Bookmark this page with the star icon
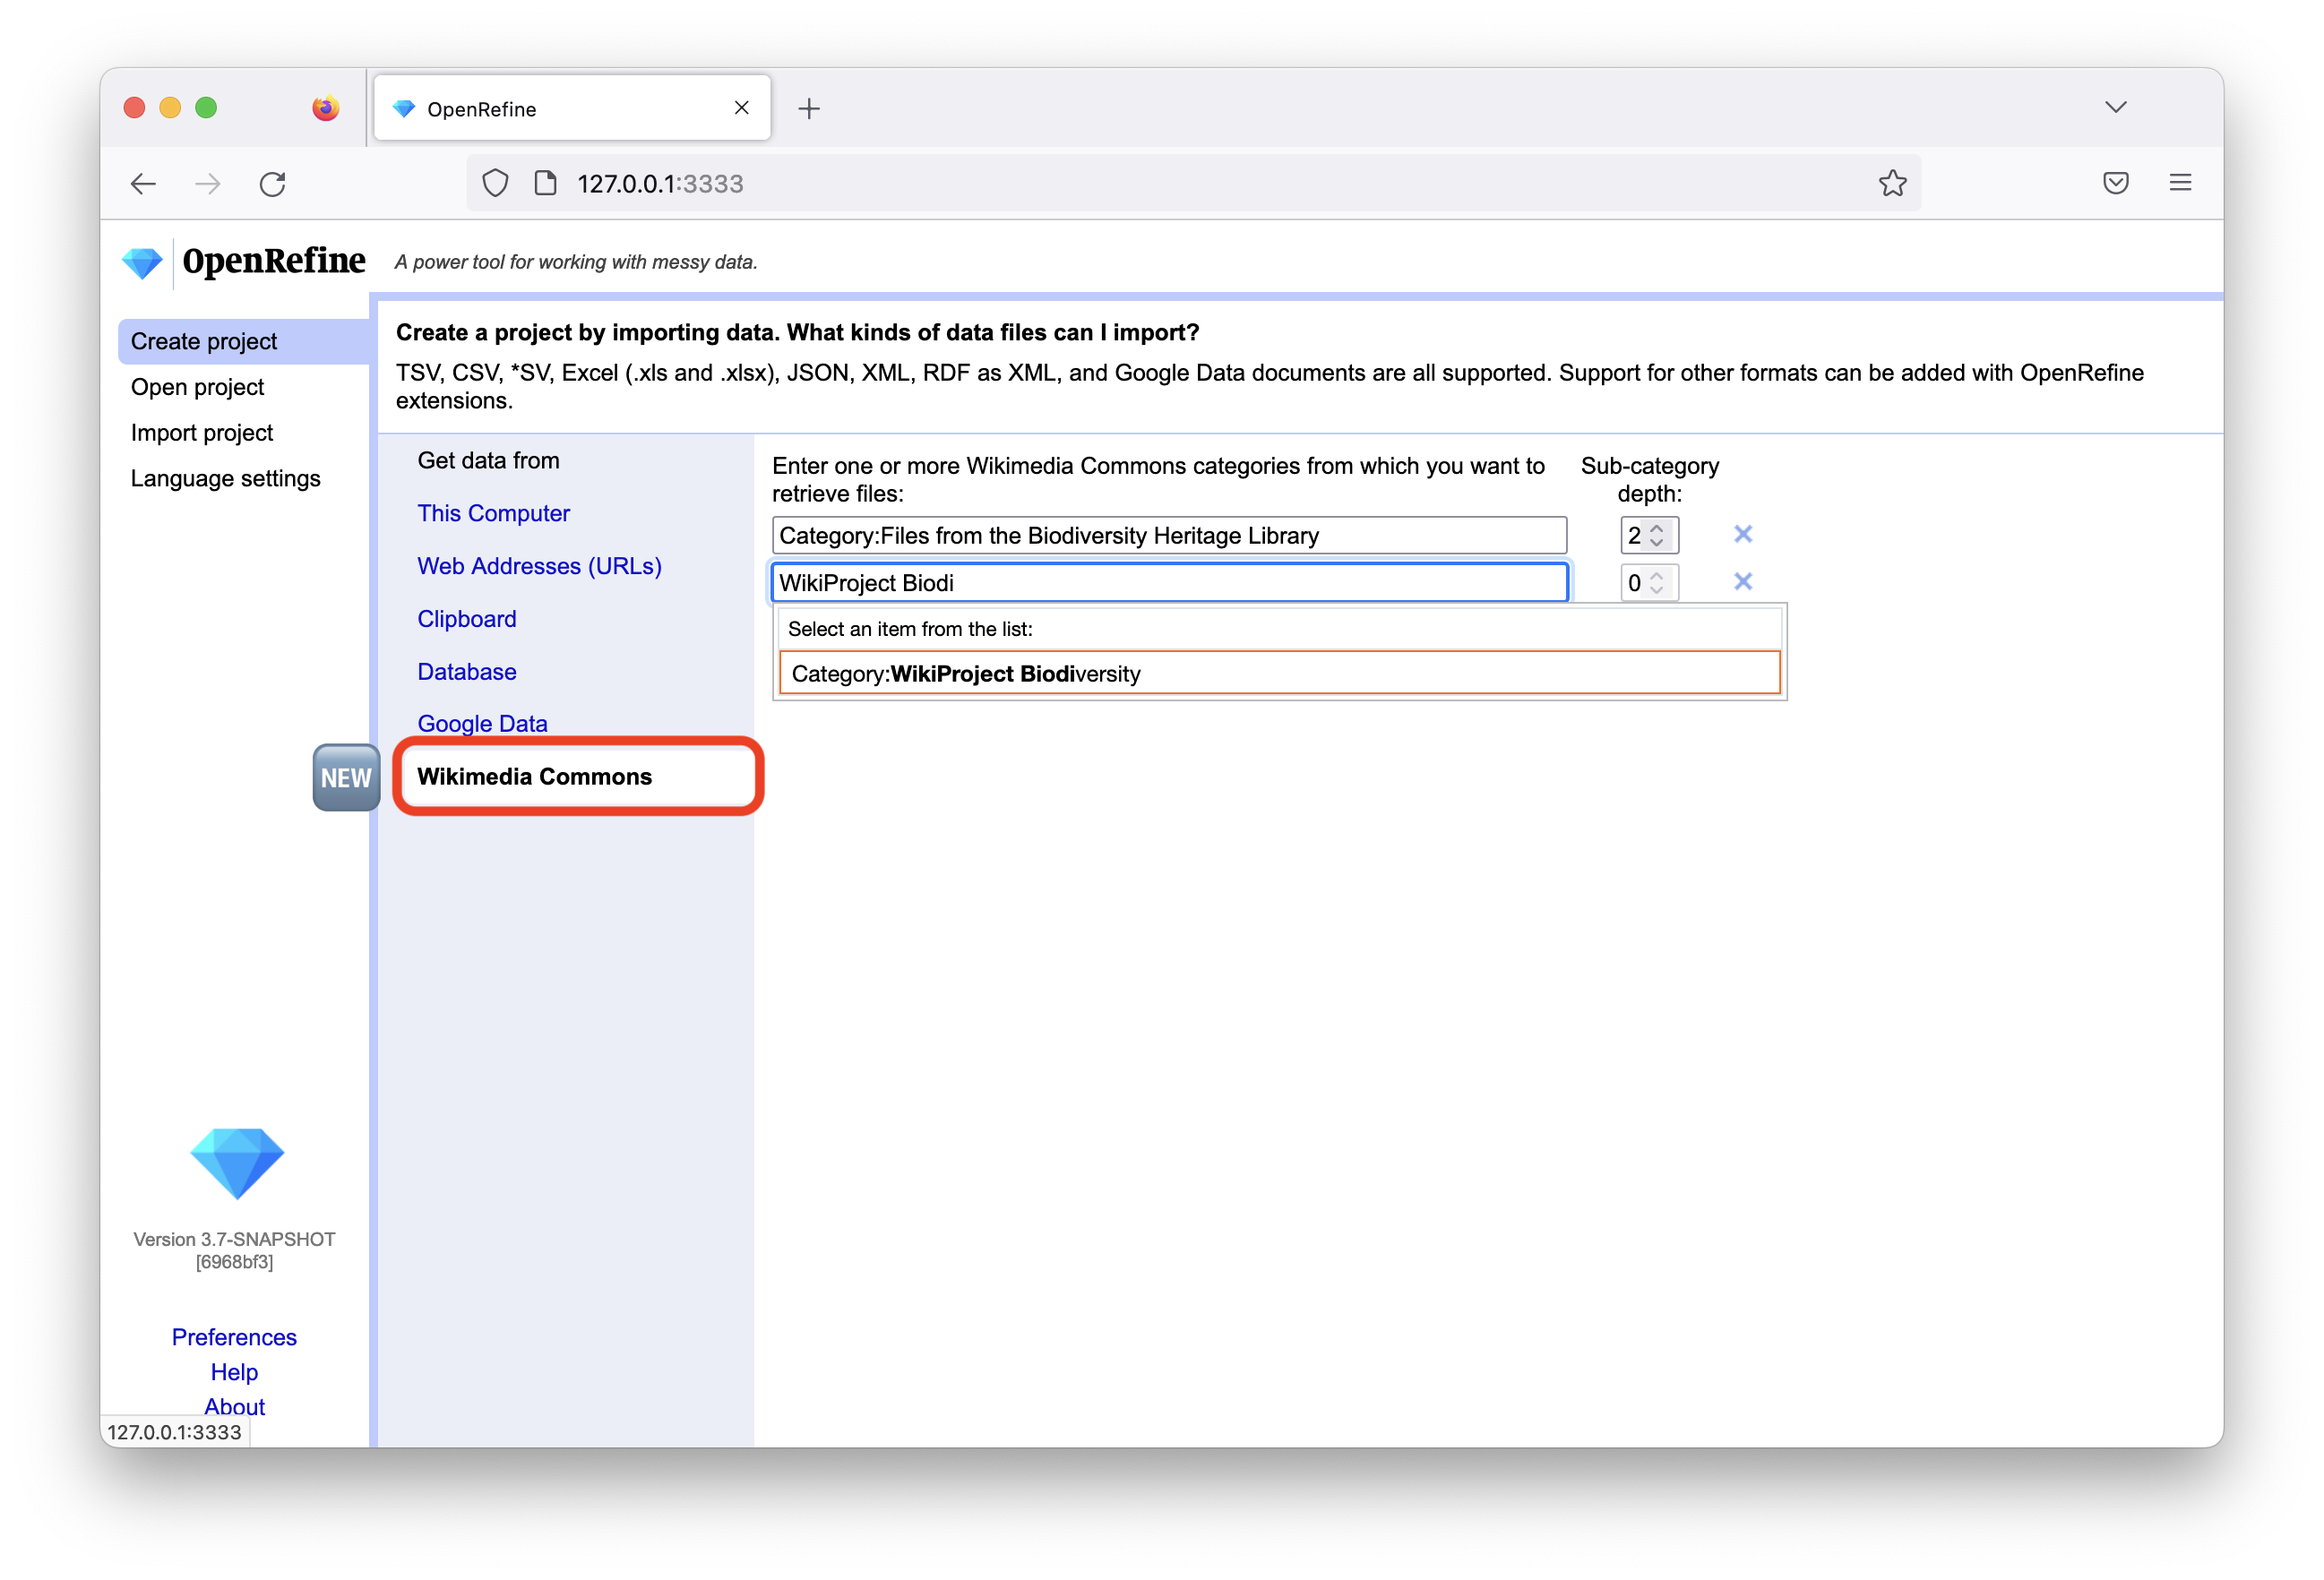The image size is (2324, 1580). [1892, 183]
